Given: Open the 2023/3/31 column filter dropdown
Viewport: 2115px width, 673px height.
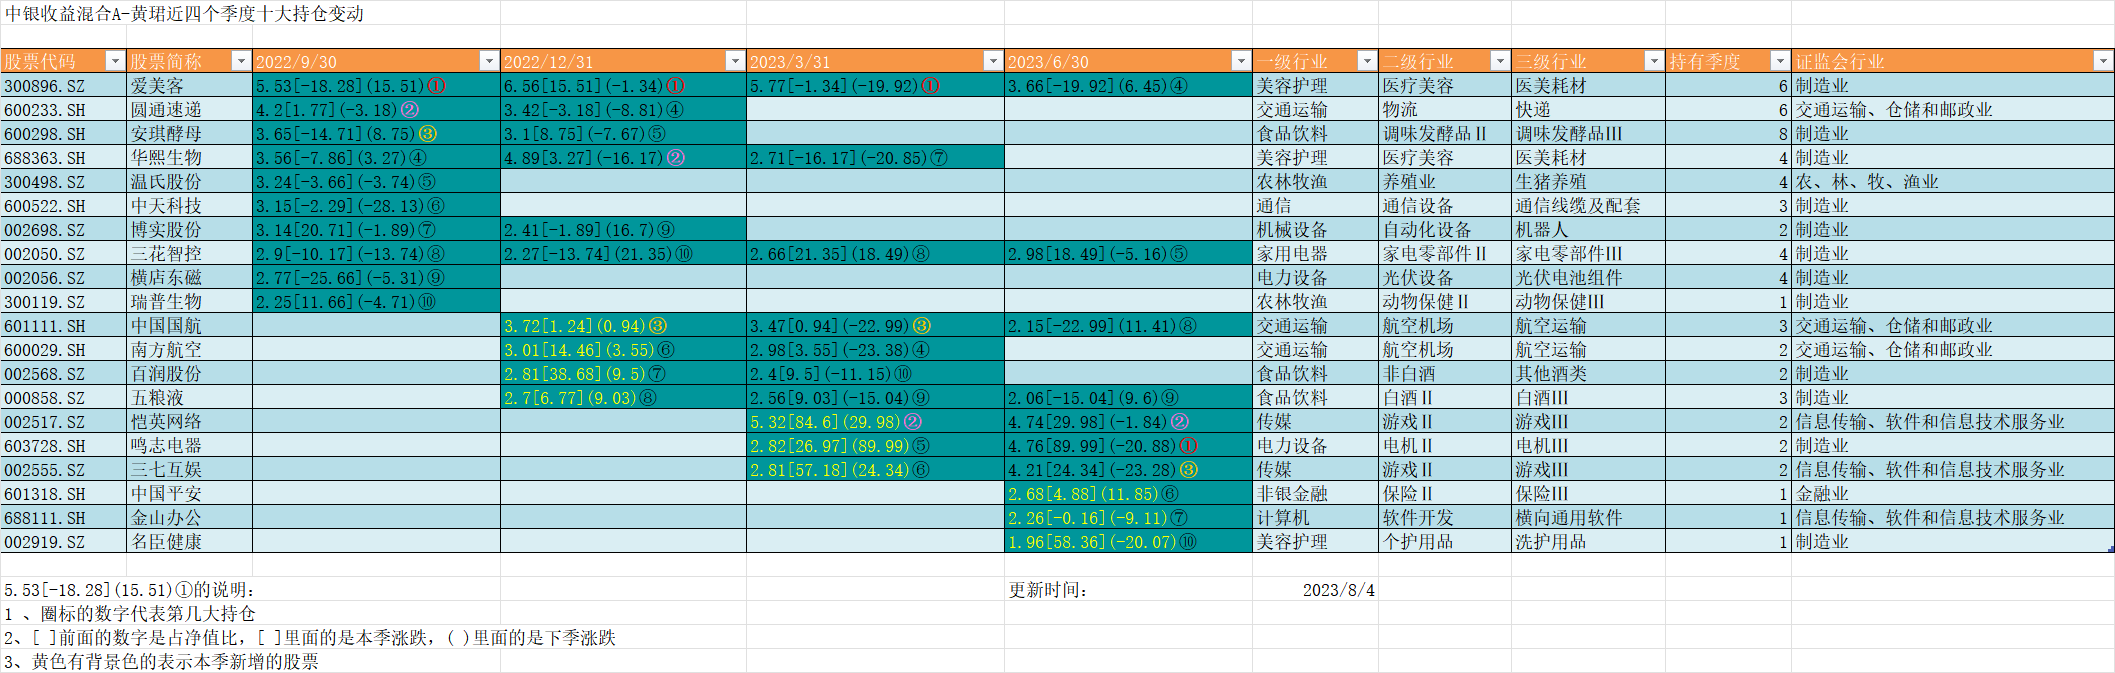Looking at the screenshot, I should pos(992,61).
